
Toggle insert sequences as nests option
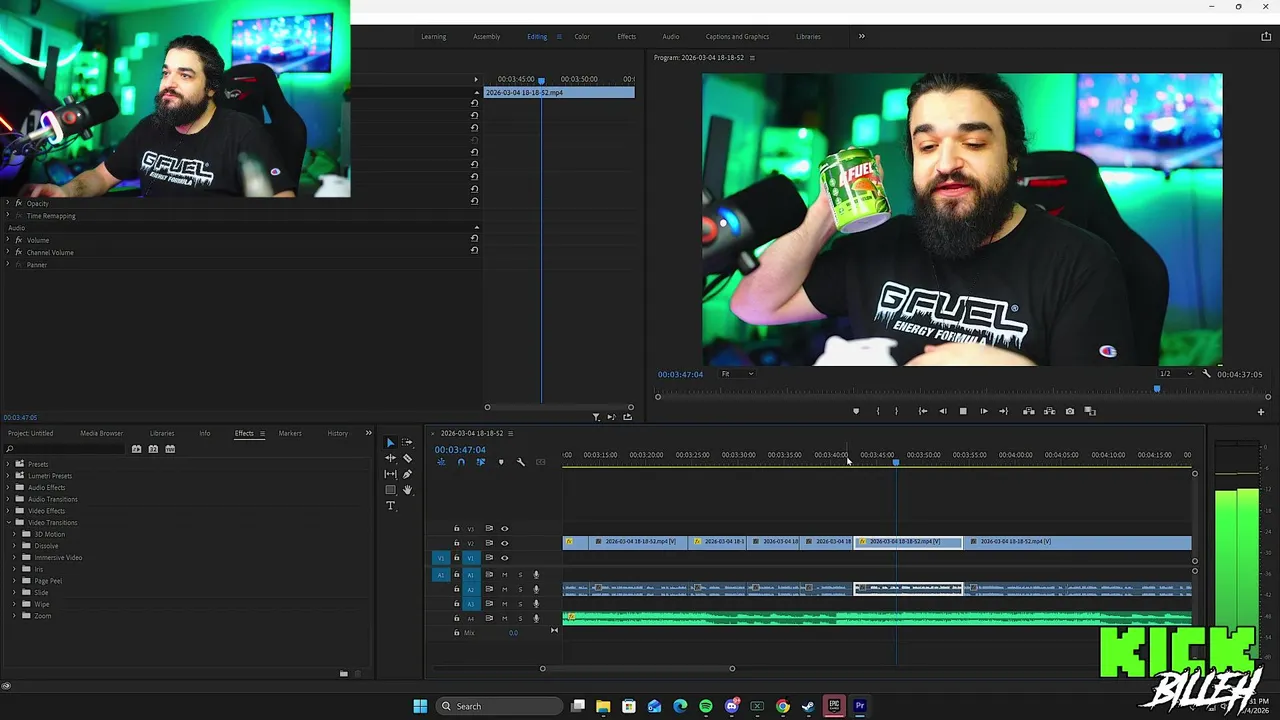pos(441,462)
